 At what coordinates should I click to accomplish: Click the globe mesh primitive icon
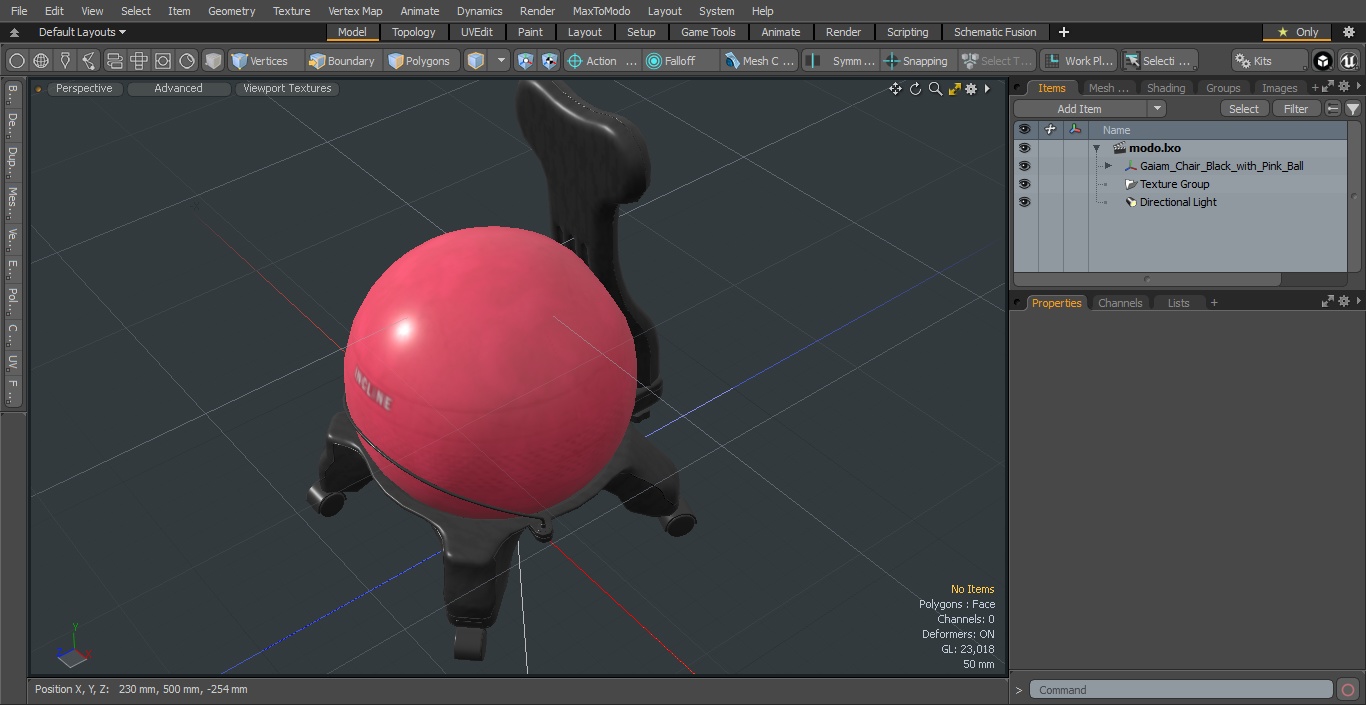41,61
